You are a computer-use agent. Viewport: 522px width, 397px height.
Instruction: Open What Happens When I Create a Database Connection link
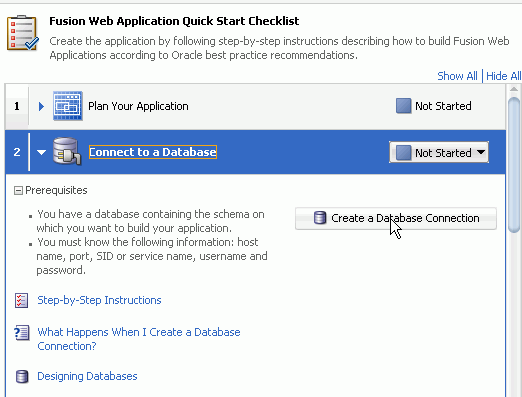tap(139, 339)
